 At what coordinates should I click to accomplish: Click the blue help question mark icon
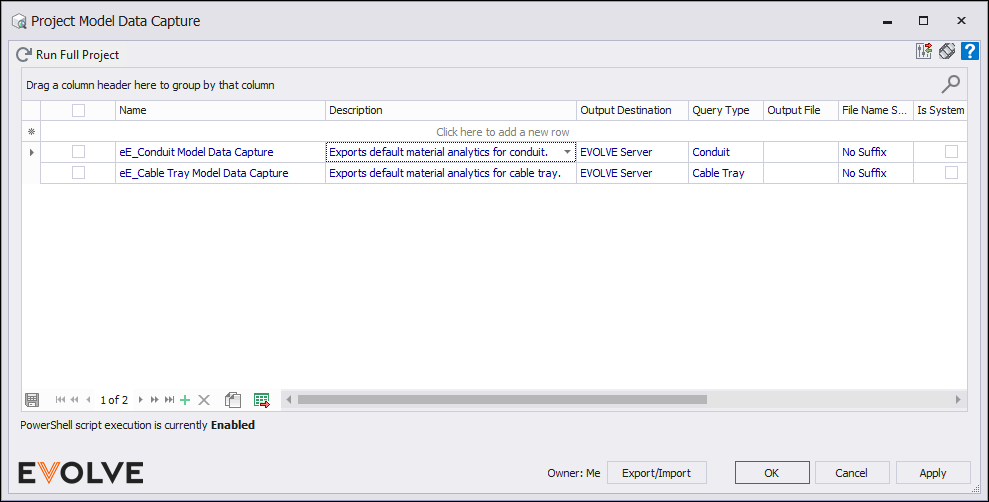pos(969,51)
